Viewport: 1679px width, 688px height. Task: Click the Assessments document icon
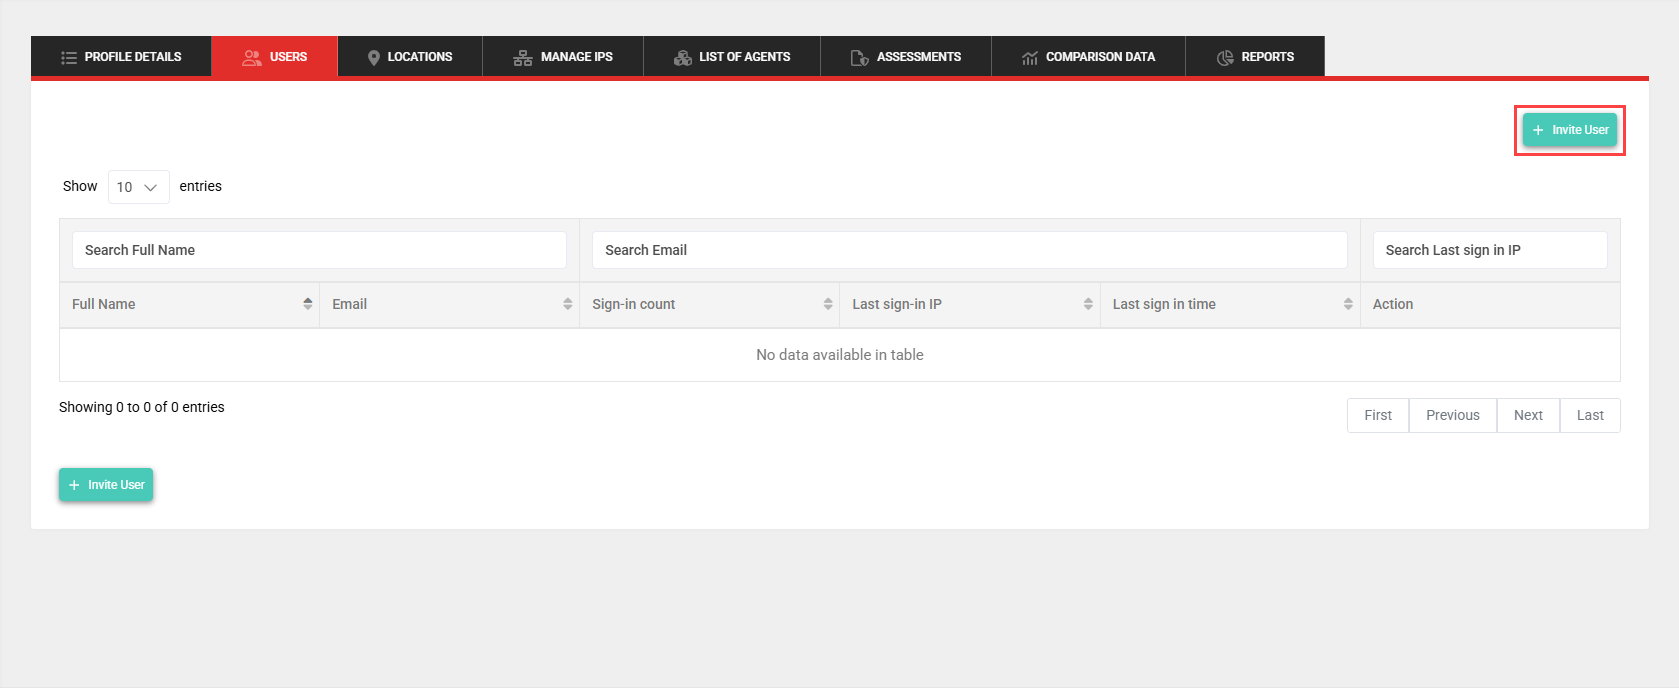point(859,57)
